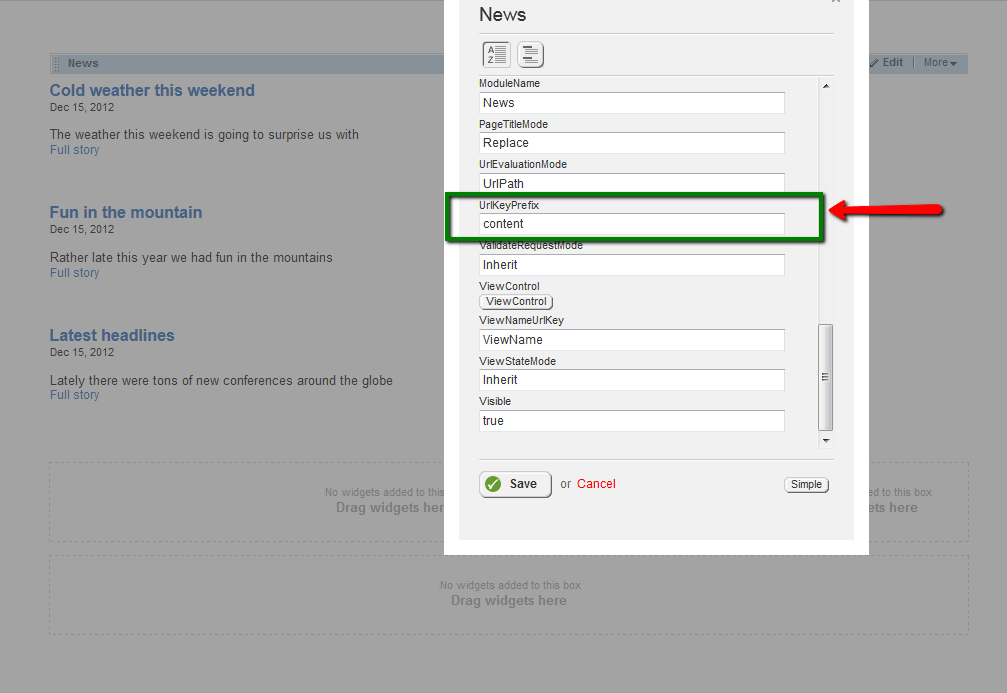Click the News widget drag handle
The height and width of the screenshot is (693, 1007).
coord(57,63)
